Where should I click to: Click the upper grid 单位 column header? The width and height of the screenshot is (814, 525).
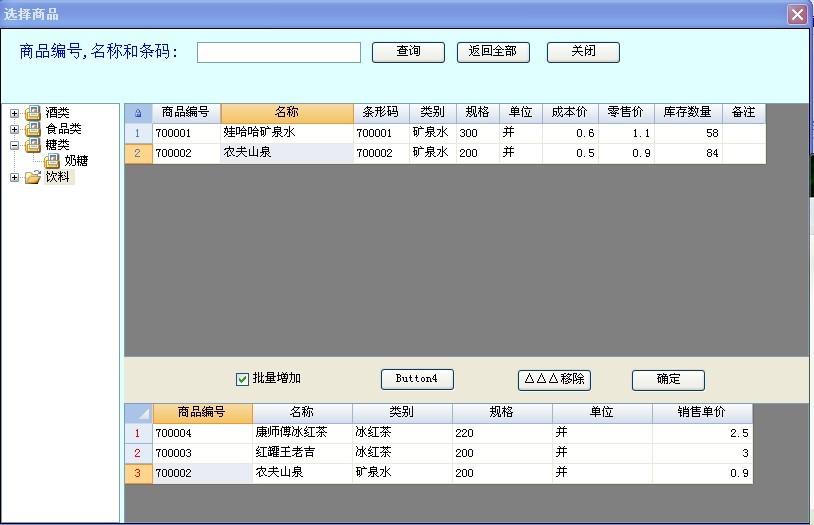pyautogui.click(x=521, y=113)
